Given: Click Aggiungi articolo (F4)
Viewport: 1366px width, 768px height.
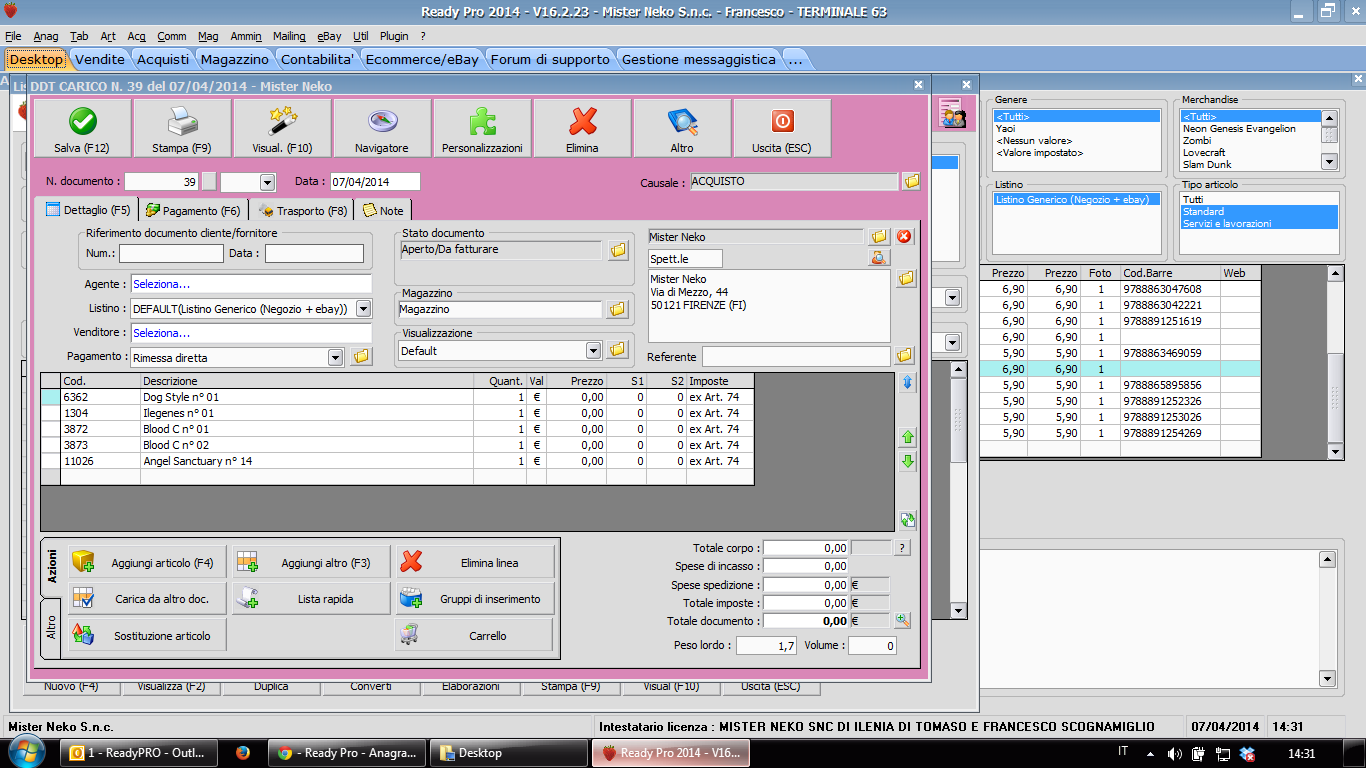Looking at the screenshot, I should pyautogui.click(x=147, y=563).
